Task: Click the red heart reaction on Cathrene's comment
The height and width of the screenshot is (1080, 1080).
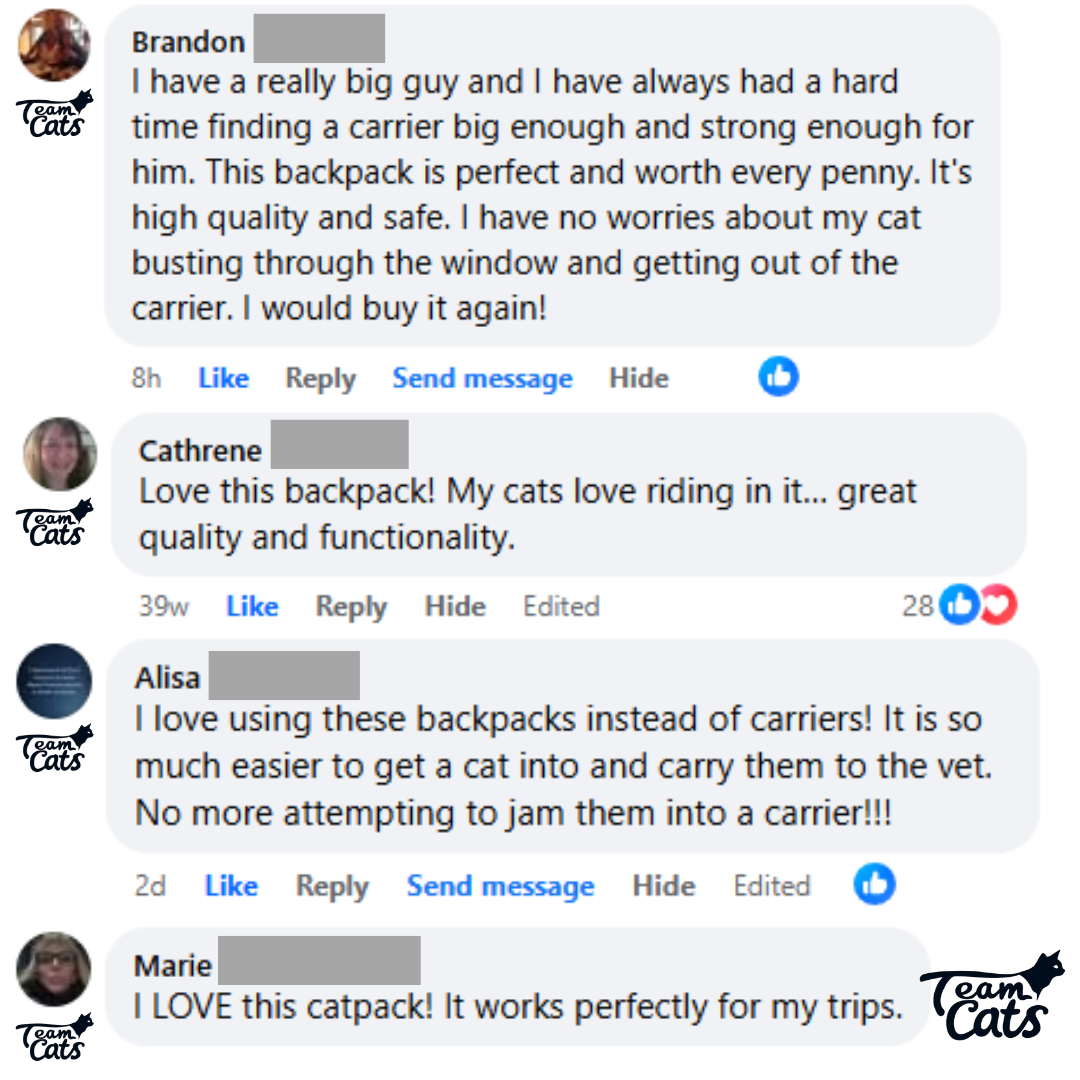Action: pyautogui.click(x=999, y=605)
